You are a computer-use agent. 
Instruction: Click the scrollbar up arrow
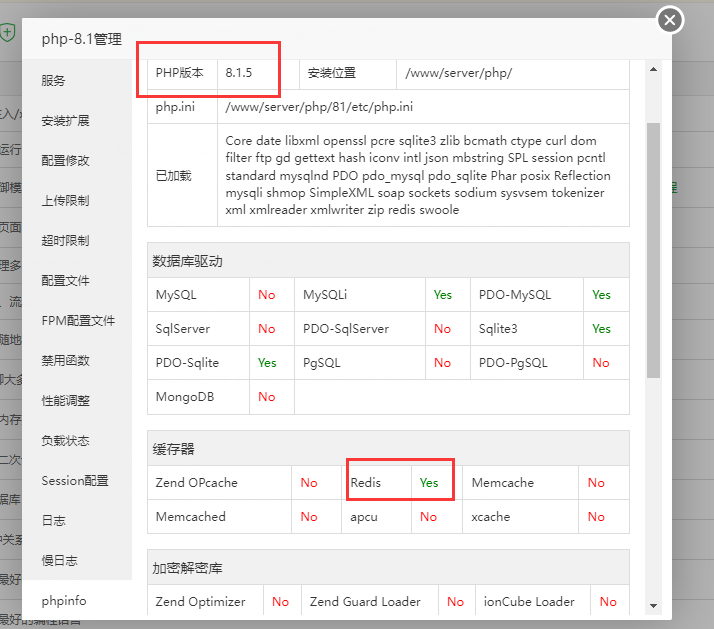(653, 69)
